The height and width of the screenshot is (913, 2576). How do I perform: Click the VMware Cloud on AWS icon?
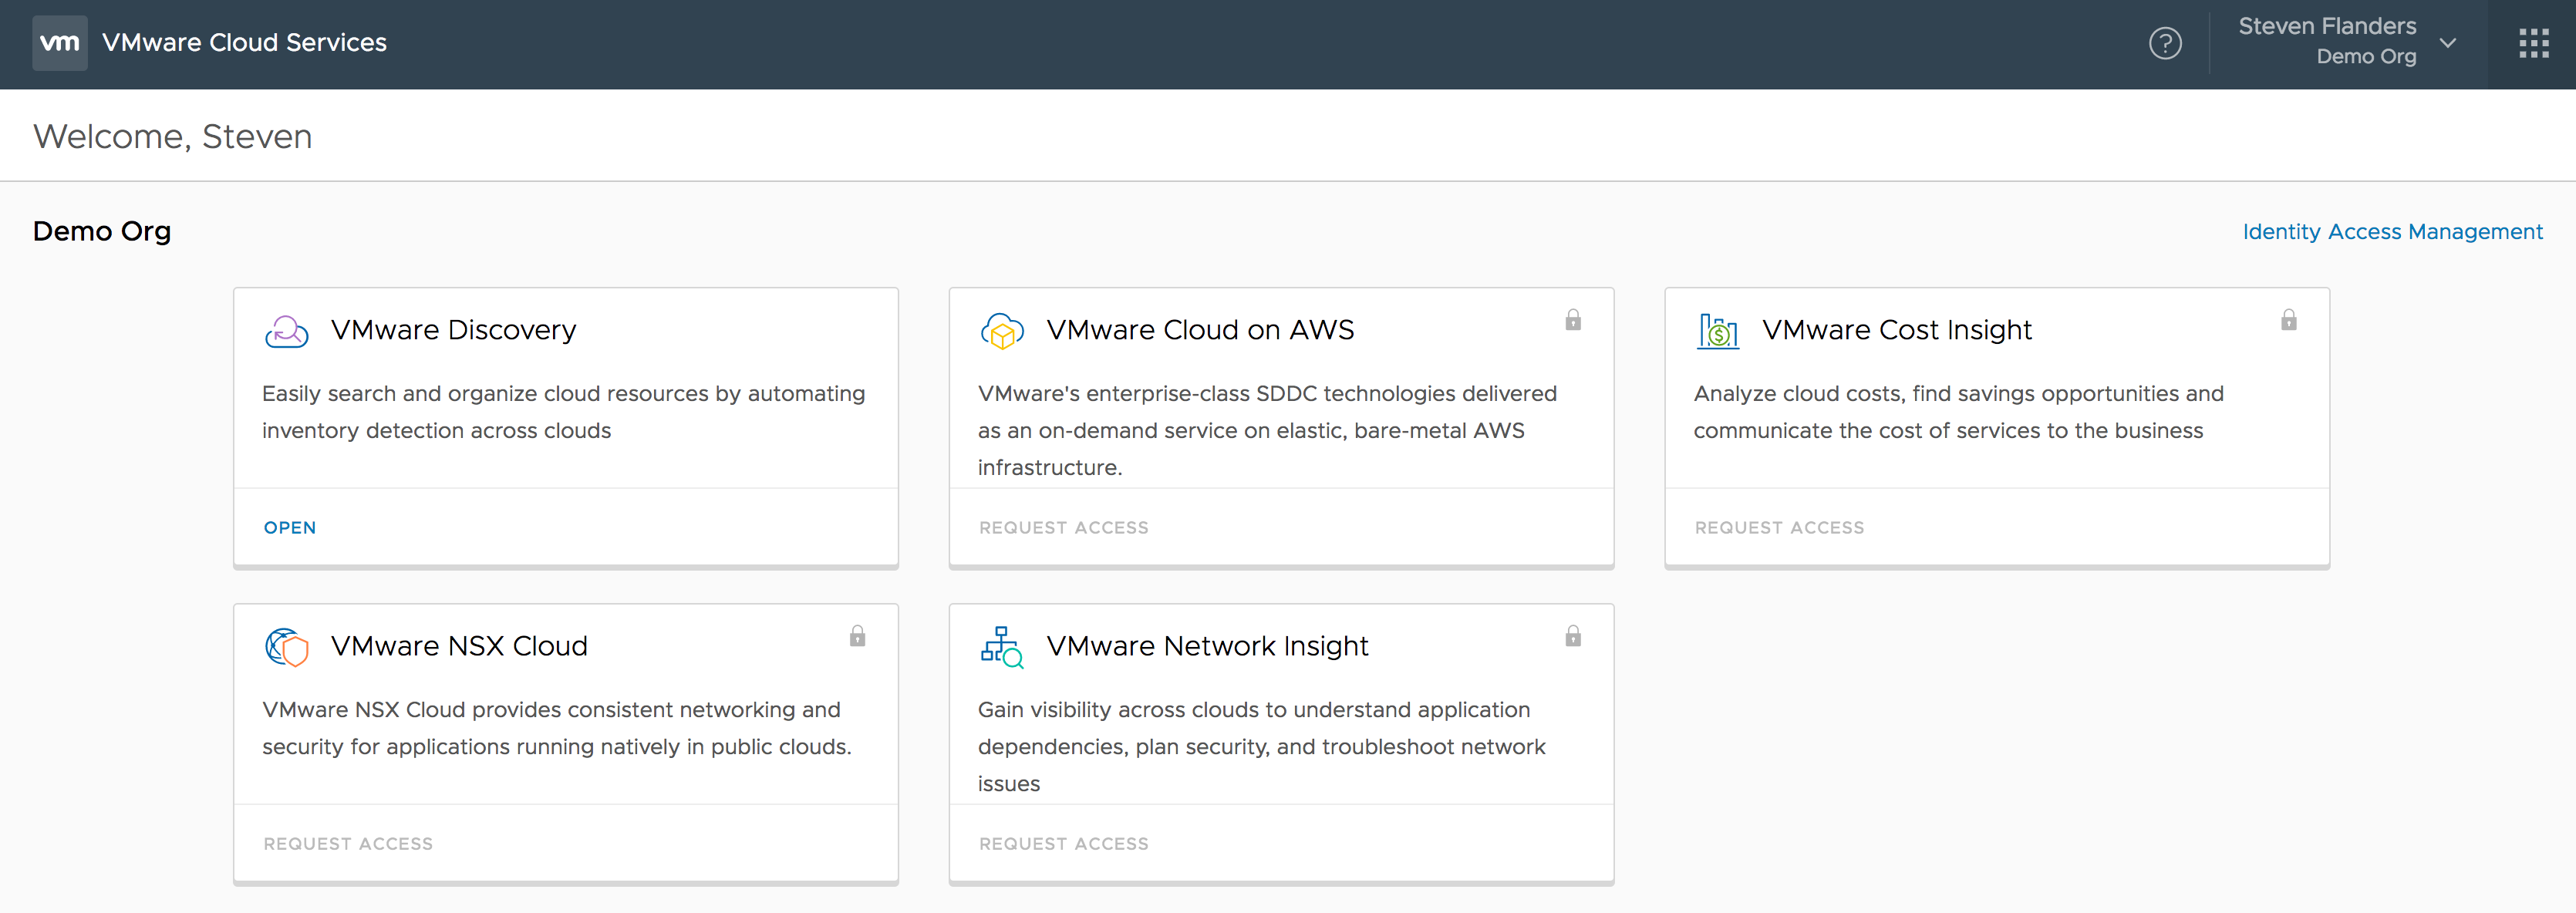coord(1002,331)
